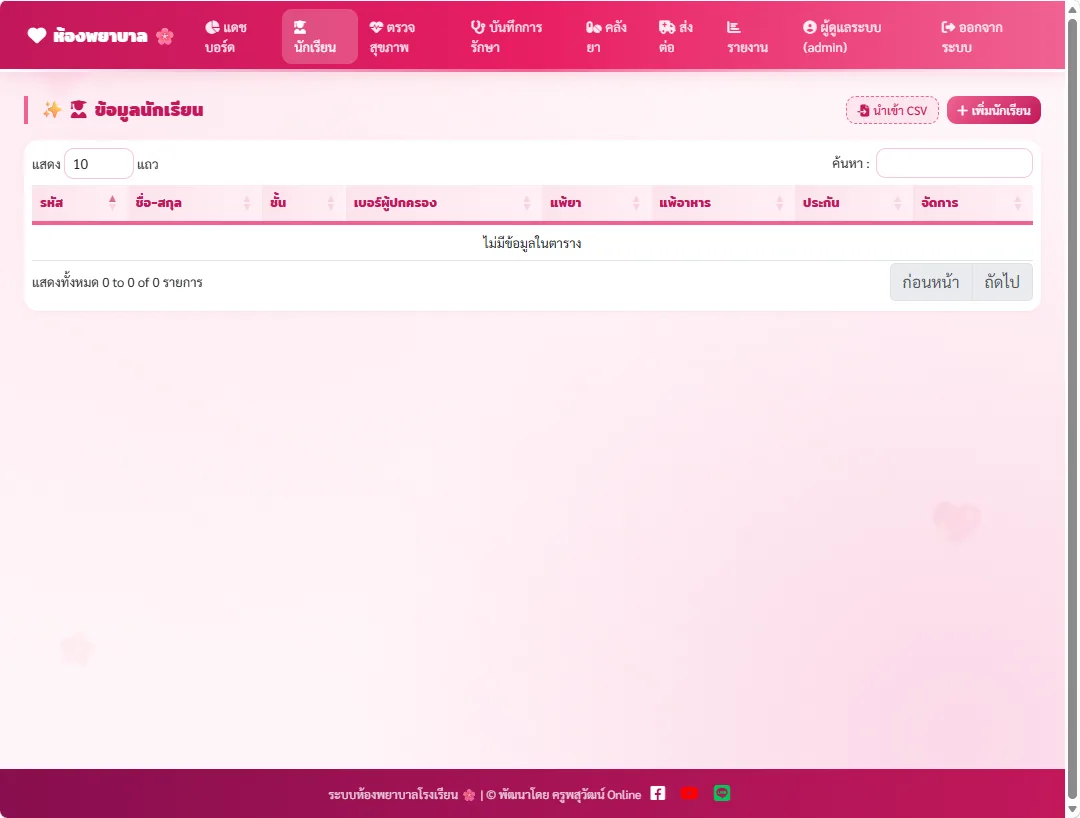Sort the table by ชื่อ-สกุล column
The width and height of the screenshot is (1080, 818).
click(x=194, y=203)
